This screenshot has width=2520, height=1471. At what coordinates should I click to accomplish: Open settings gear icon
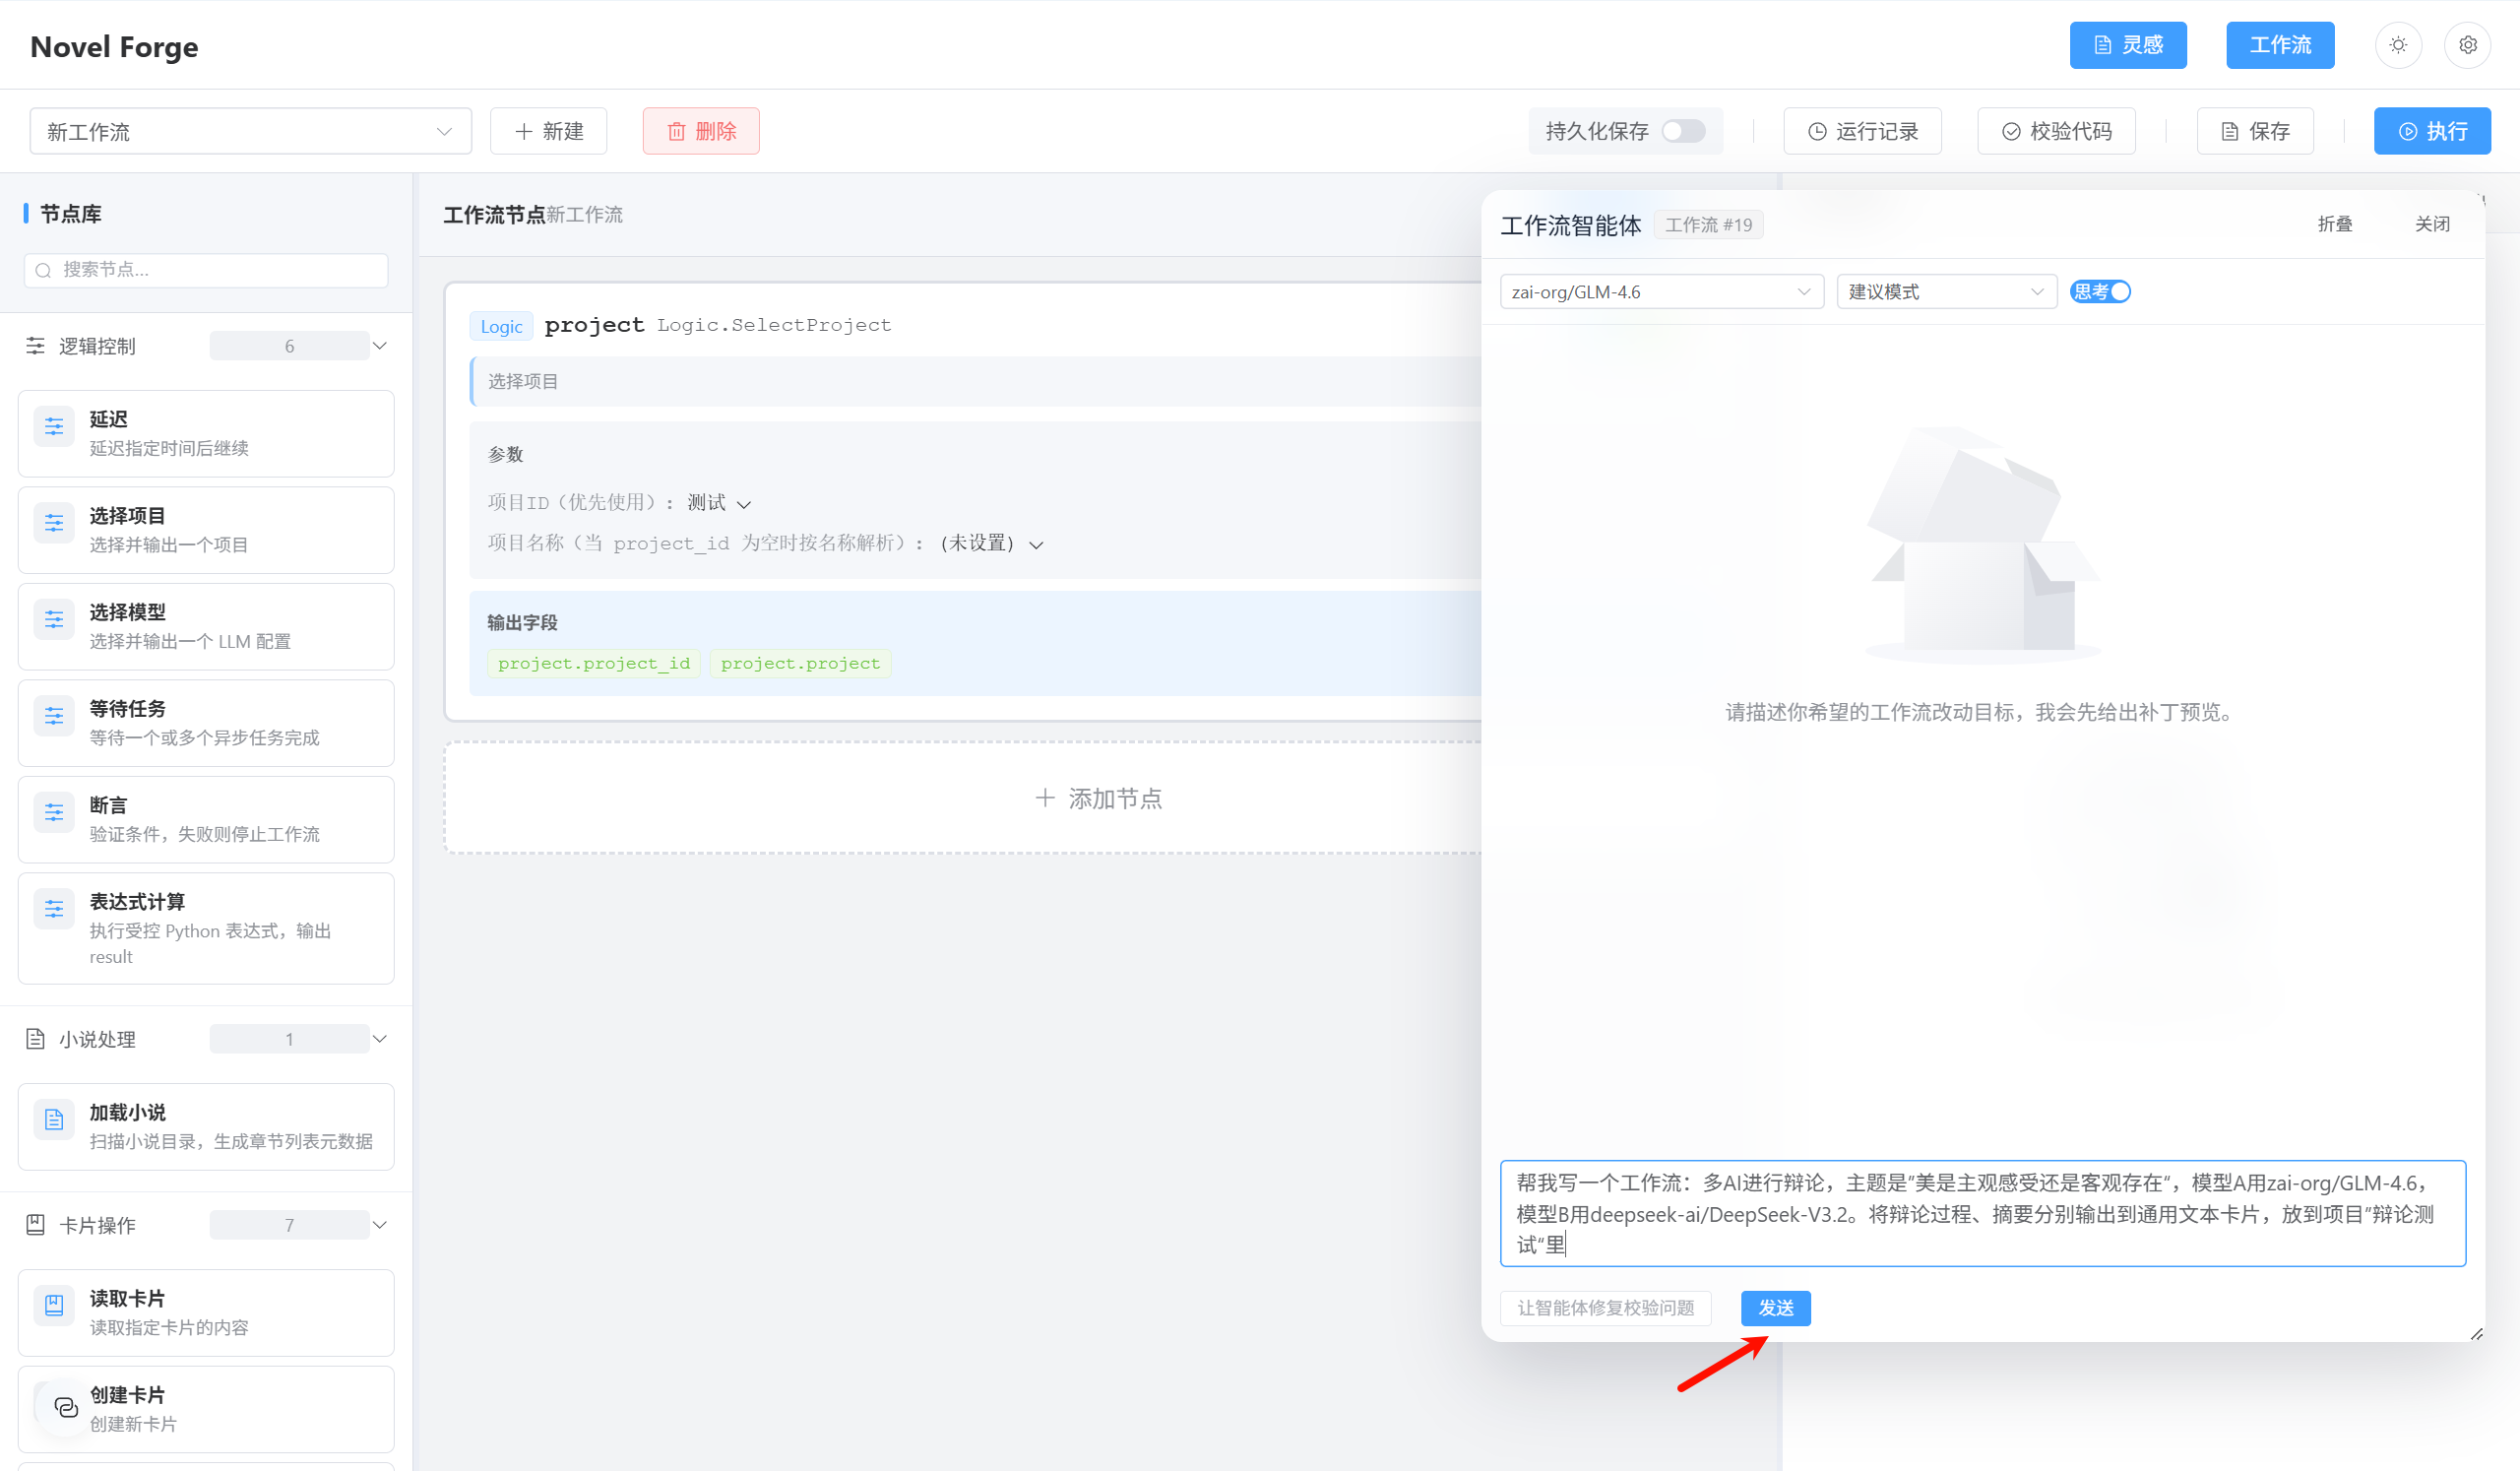click(2467, 45)
